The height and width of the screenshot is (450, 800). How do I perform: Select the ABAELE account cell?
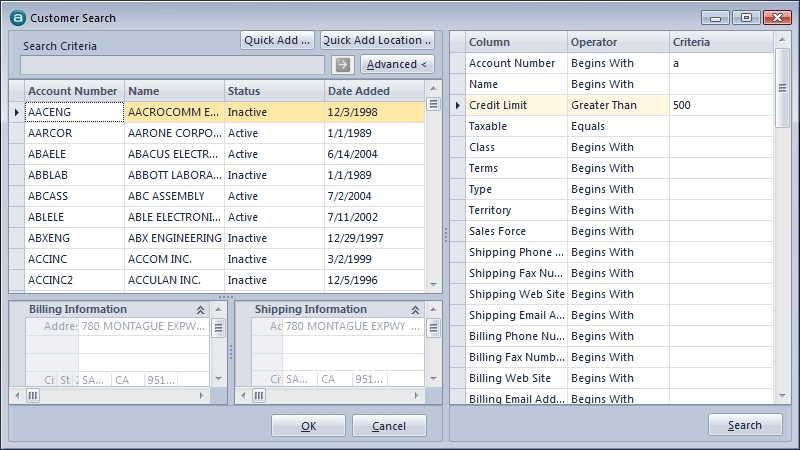point(74,154)
